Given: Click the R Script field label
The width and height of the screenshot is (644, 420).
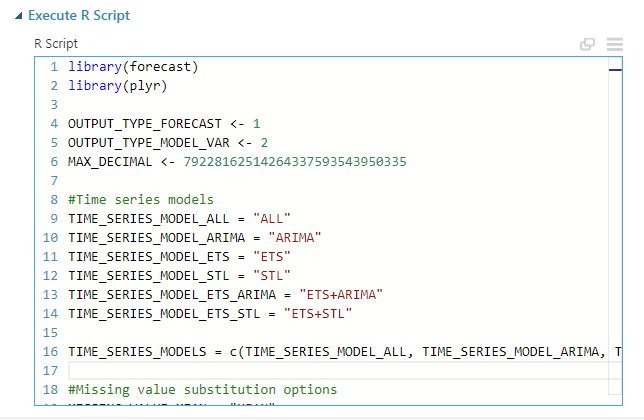Looking at the screenshot, I should (56, 44).
